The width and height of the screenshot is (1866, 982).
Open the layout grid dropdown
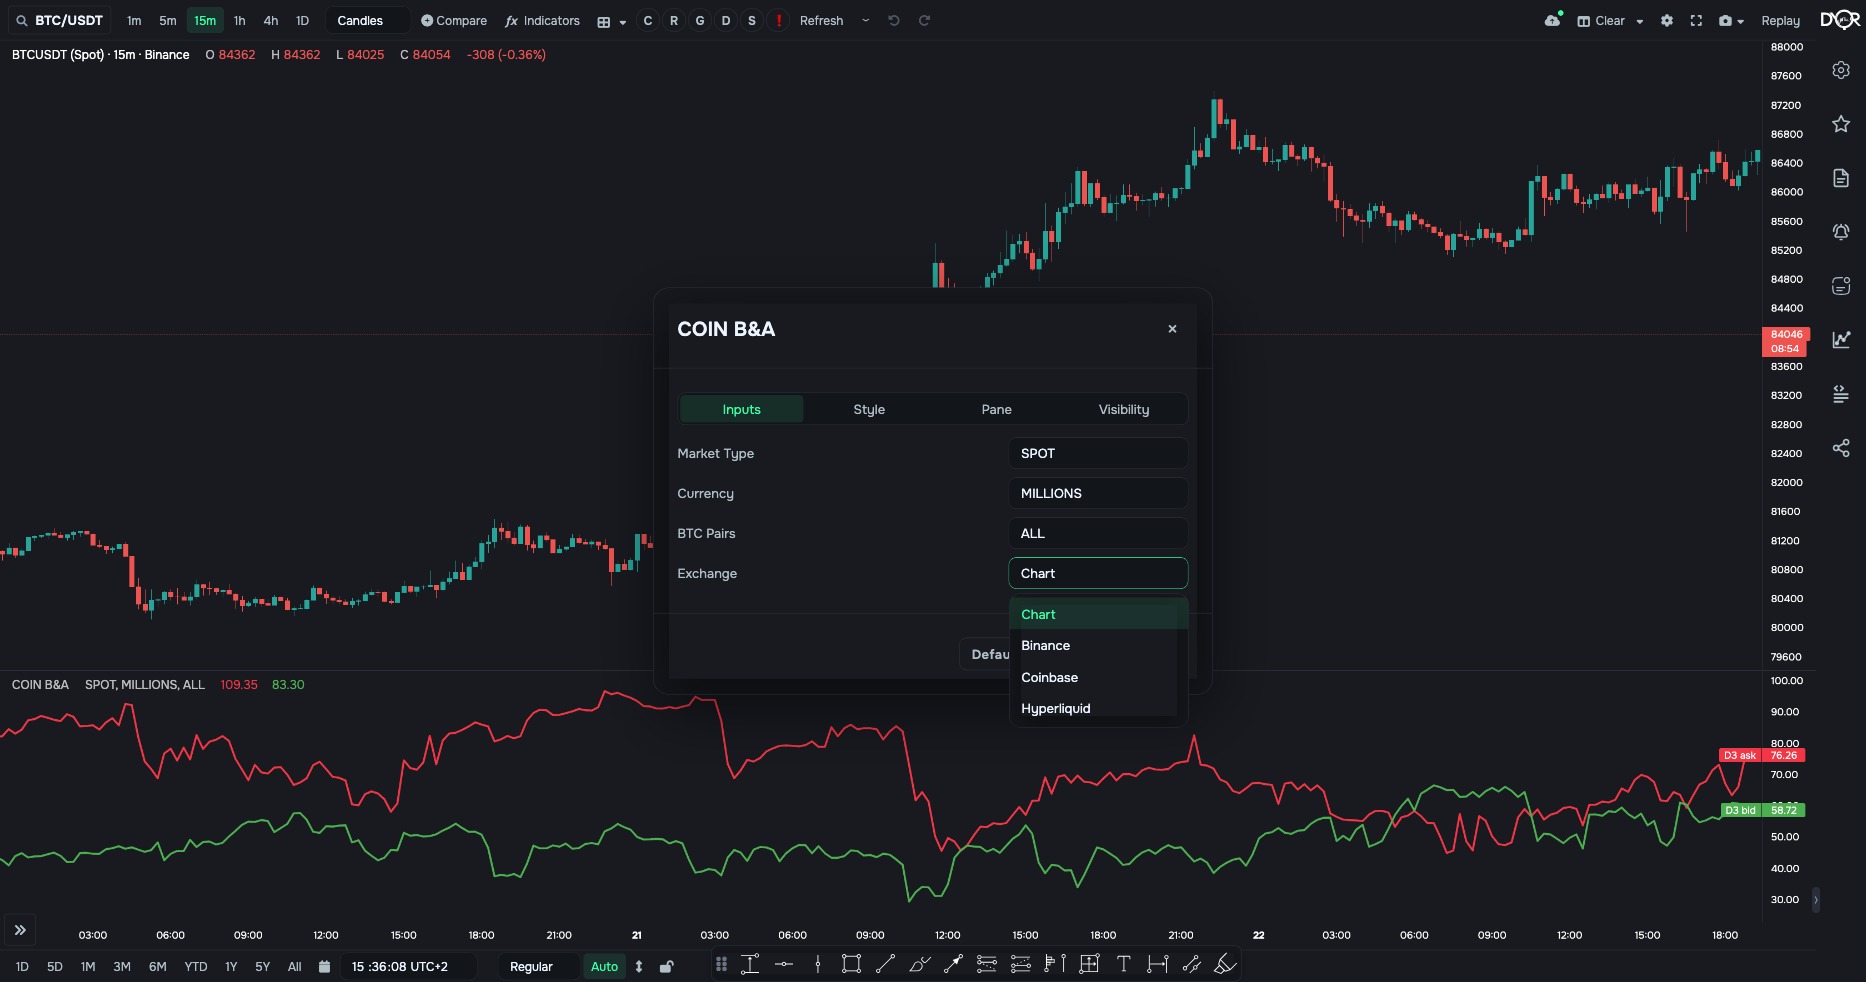point(611,21)
